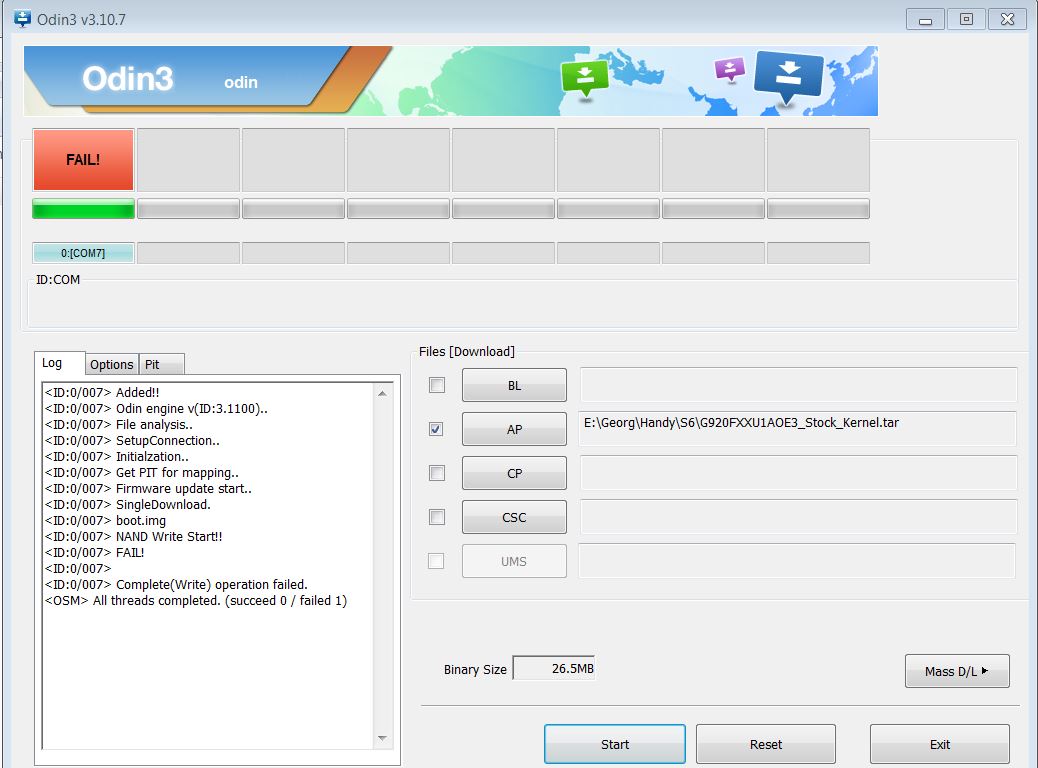Click the CSC file browse button

coord(514,517)
